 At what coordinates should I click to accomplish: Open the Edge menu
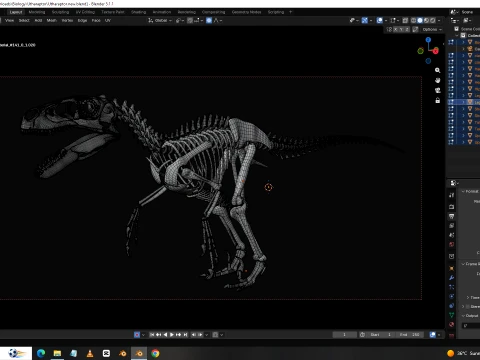[x=82, y=20]
